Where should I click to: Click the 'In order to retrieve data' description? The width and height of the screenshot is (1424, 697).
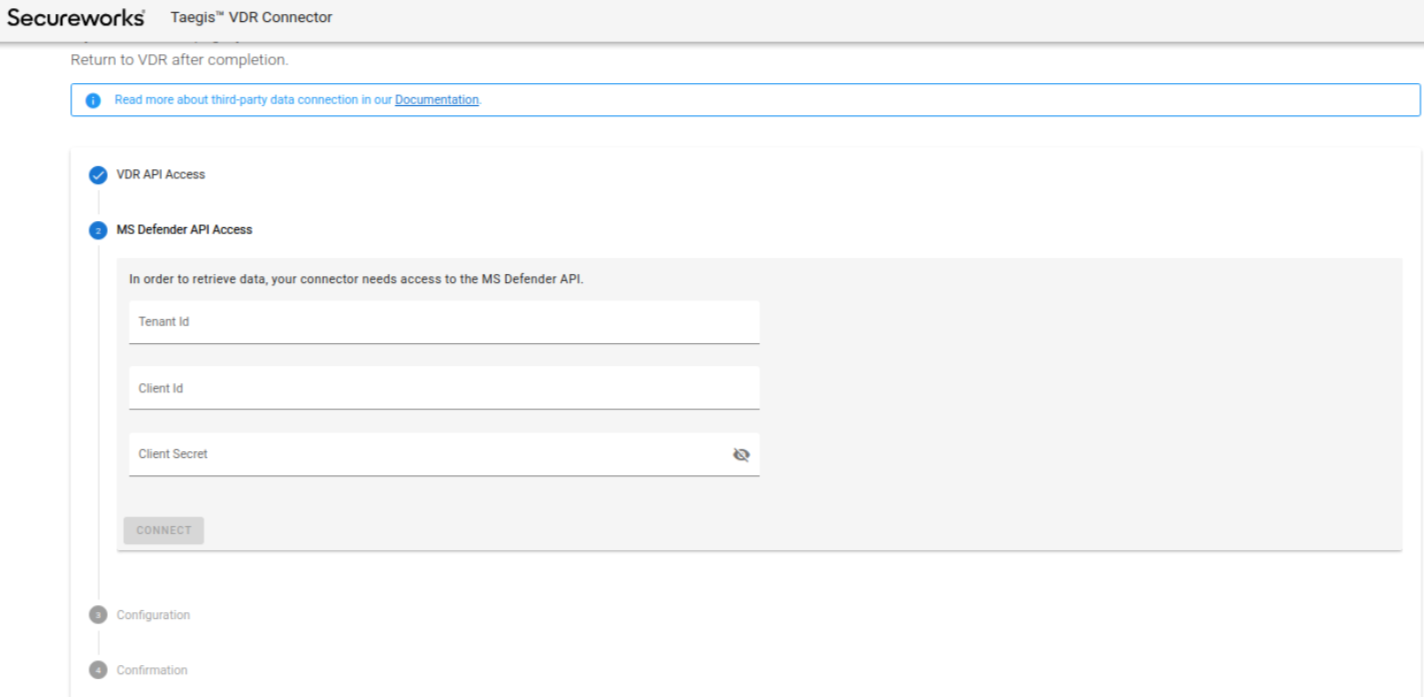(x=356, y=279)
